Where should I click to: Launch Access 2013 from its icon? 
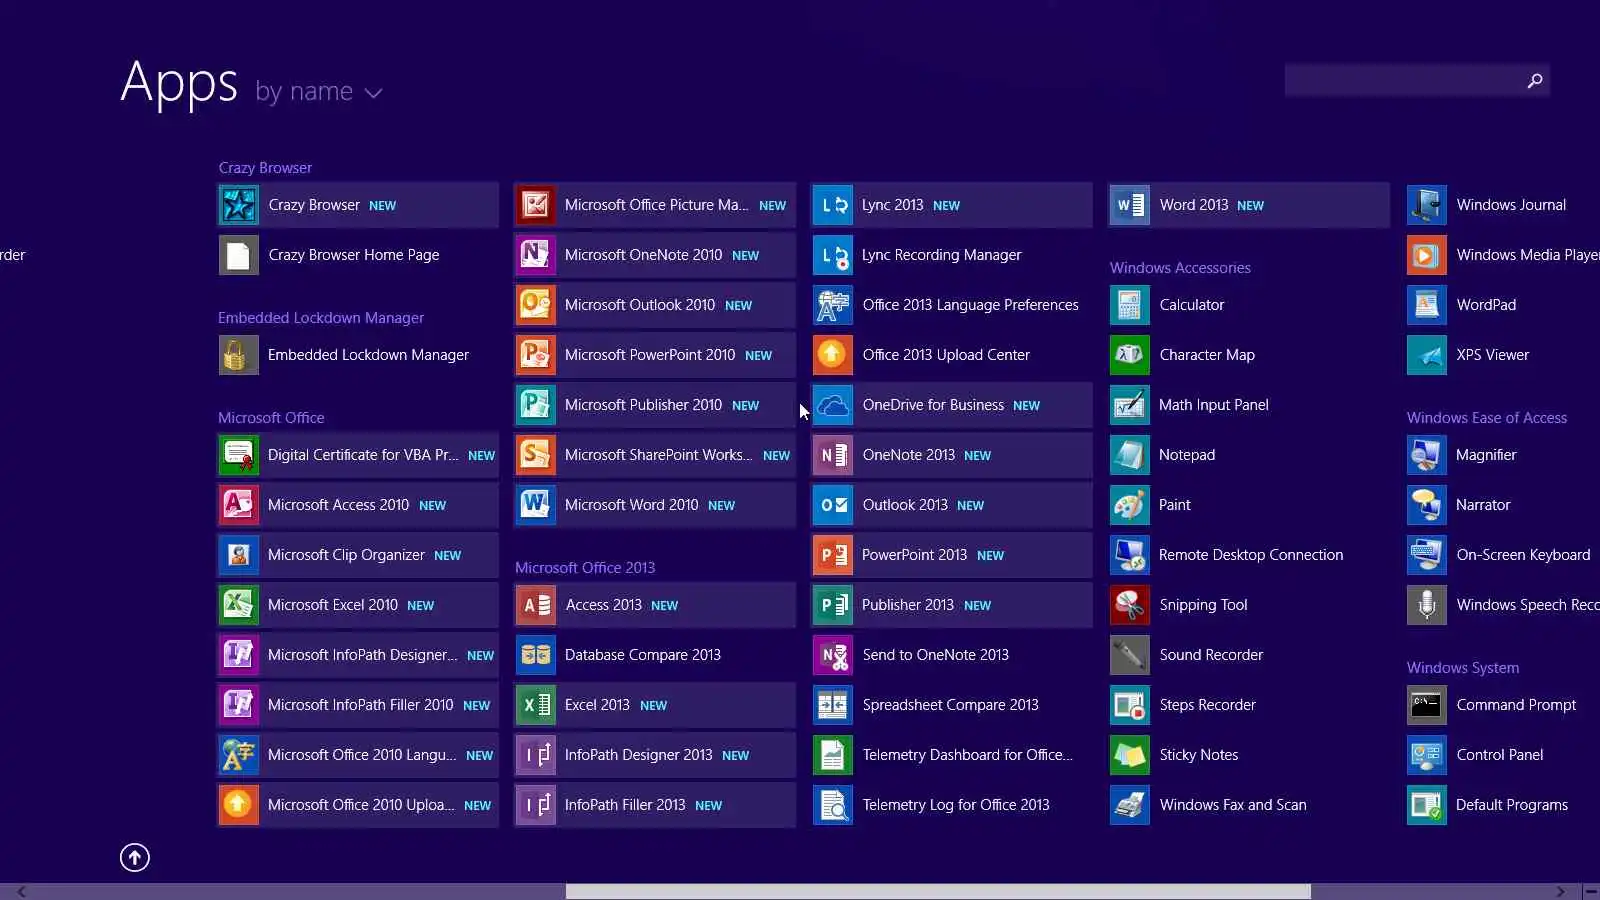(x=535, y=605)
